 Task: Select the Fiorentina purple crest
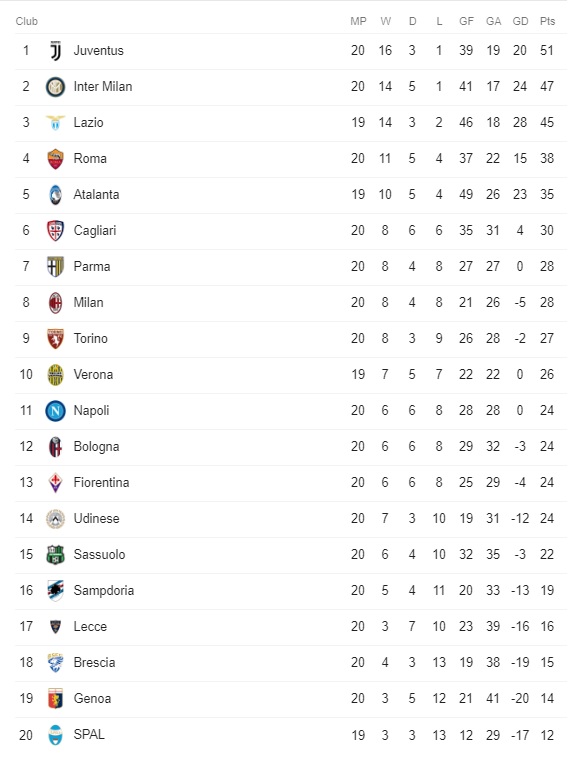56,483
